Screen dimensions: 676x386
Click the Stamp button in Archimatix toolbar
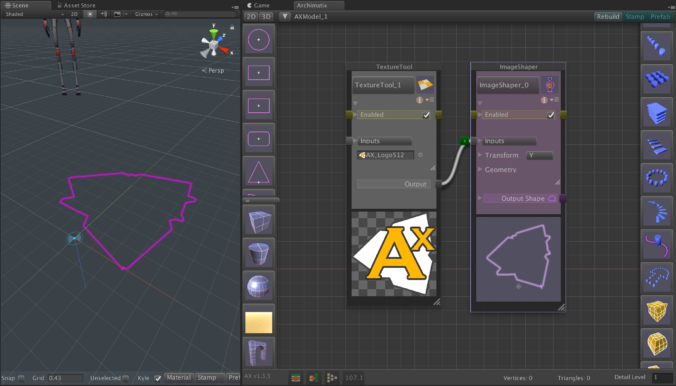tap(635, 16)
